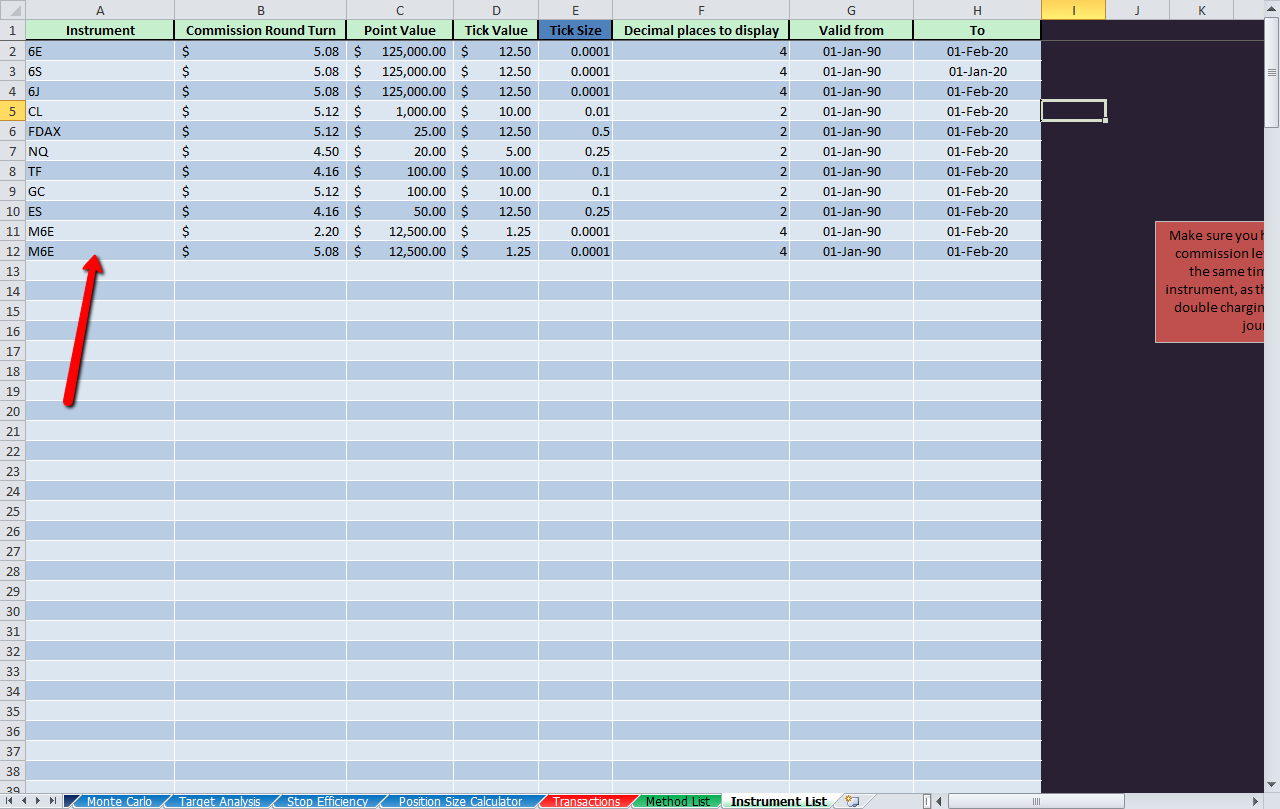Select FDAX point value 25.00

click(x=400, y=131)
